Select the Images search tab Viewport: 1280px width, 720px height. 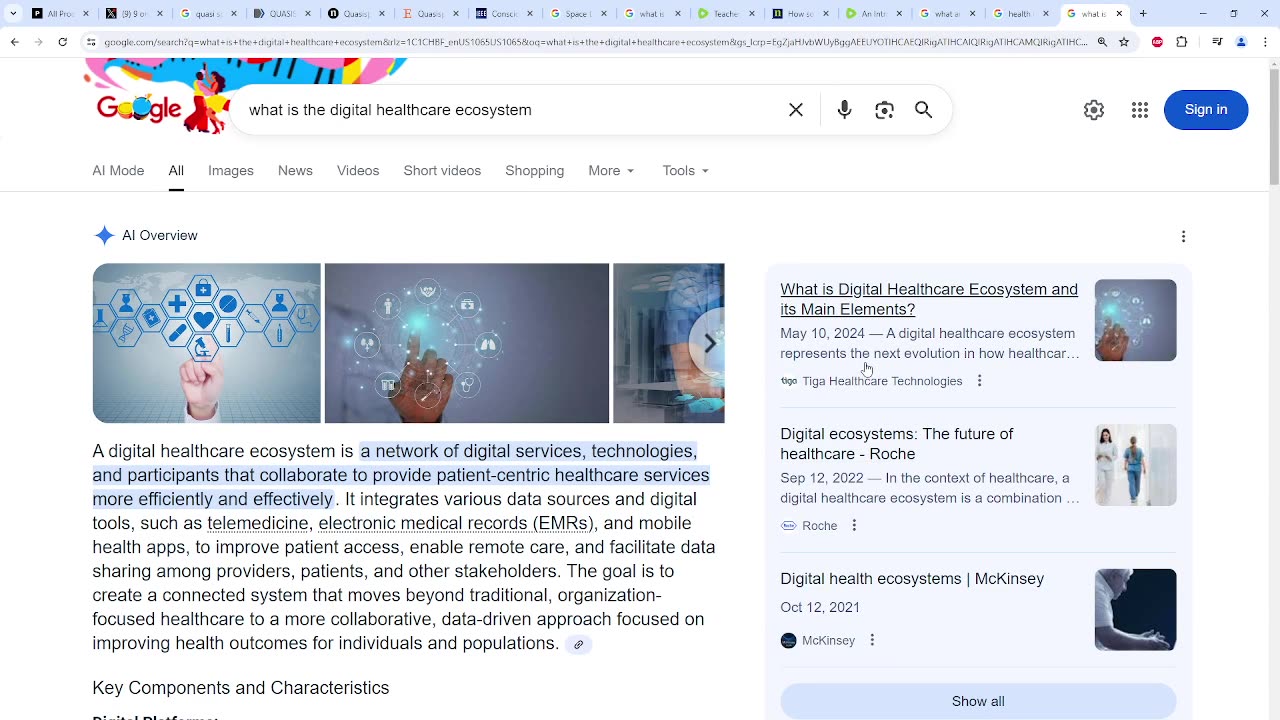(231, 171)
